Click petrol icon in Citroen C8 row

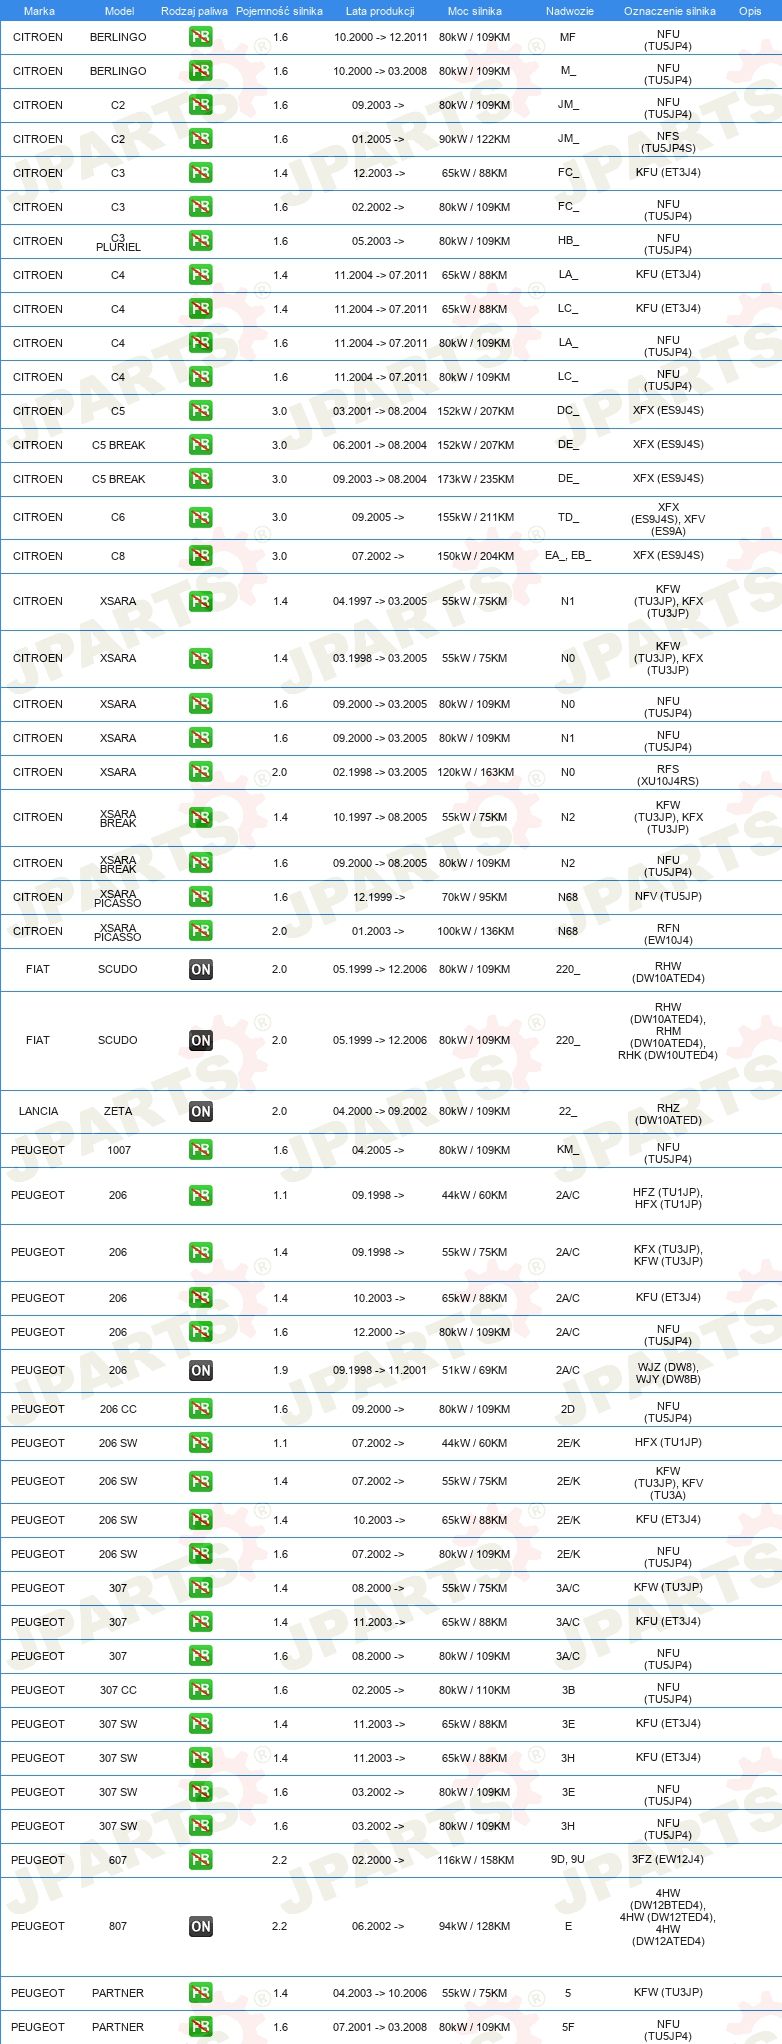tap(201, 556)
